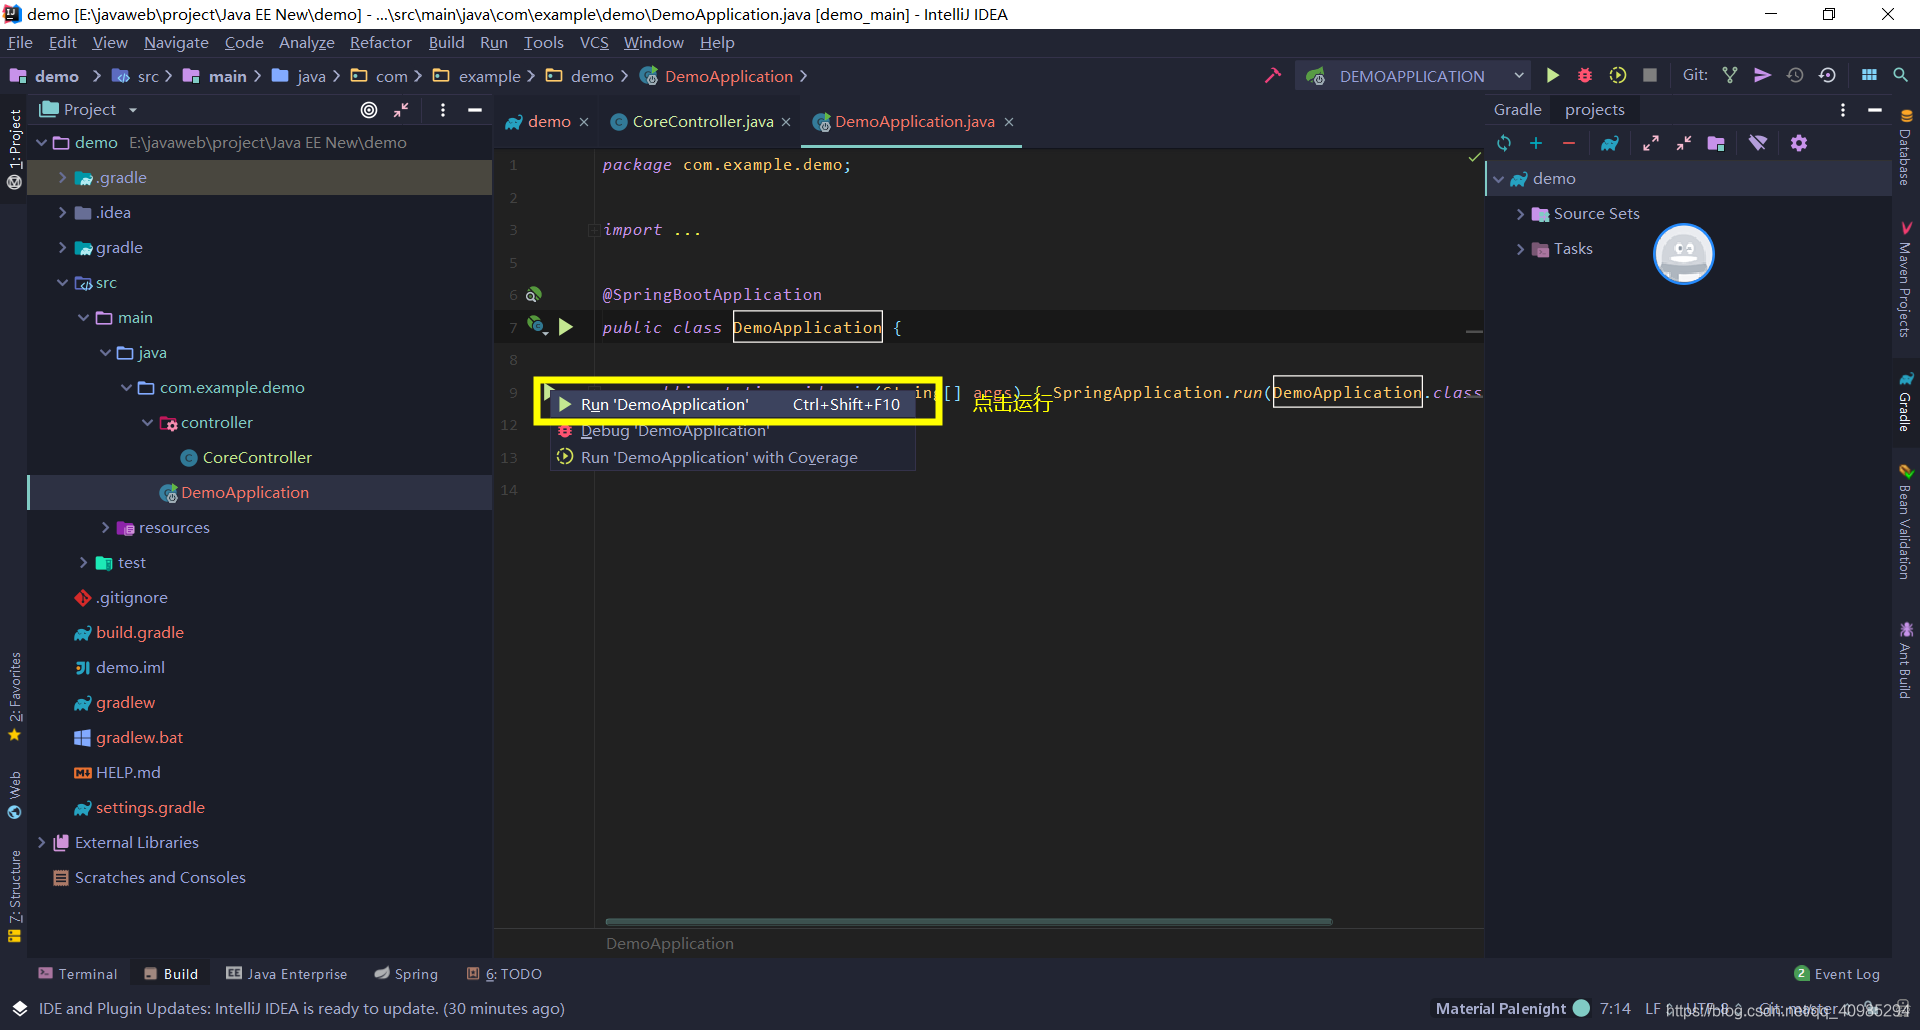Viewport: 1920px width, 1030px height.
Task: Collapse the controller package
Action: tap(147, 423)
